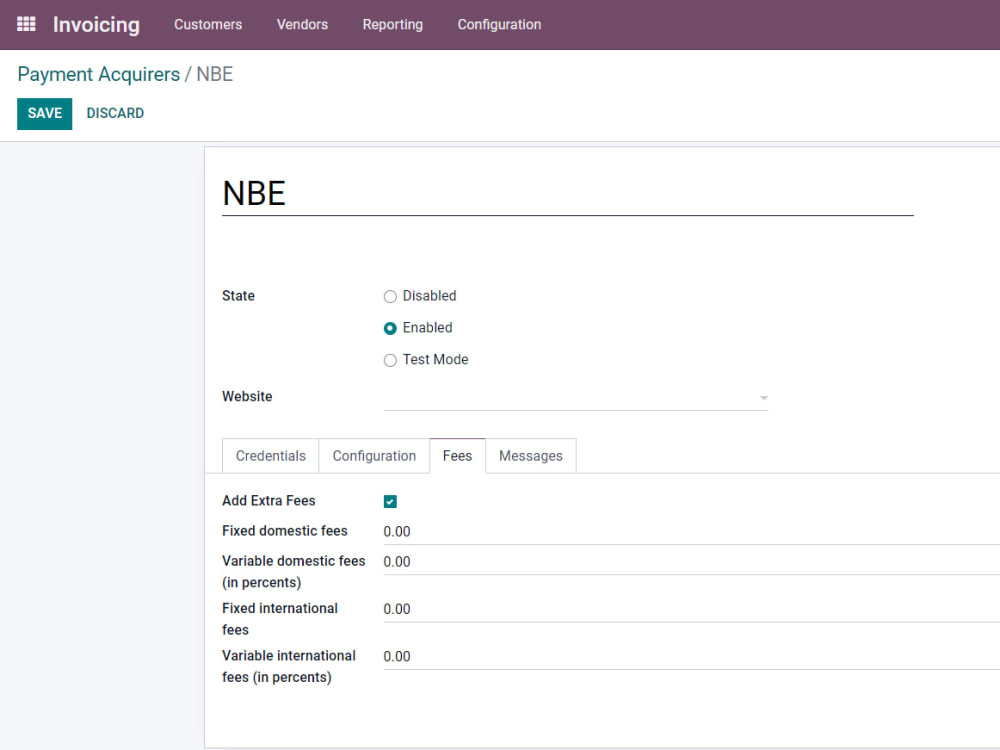The height and width of the screenshot is (750, 1000).
Task: Discard changes to NBE
Action: pos(115,113)
